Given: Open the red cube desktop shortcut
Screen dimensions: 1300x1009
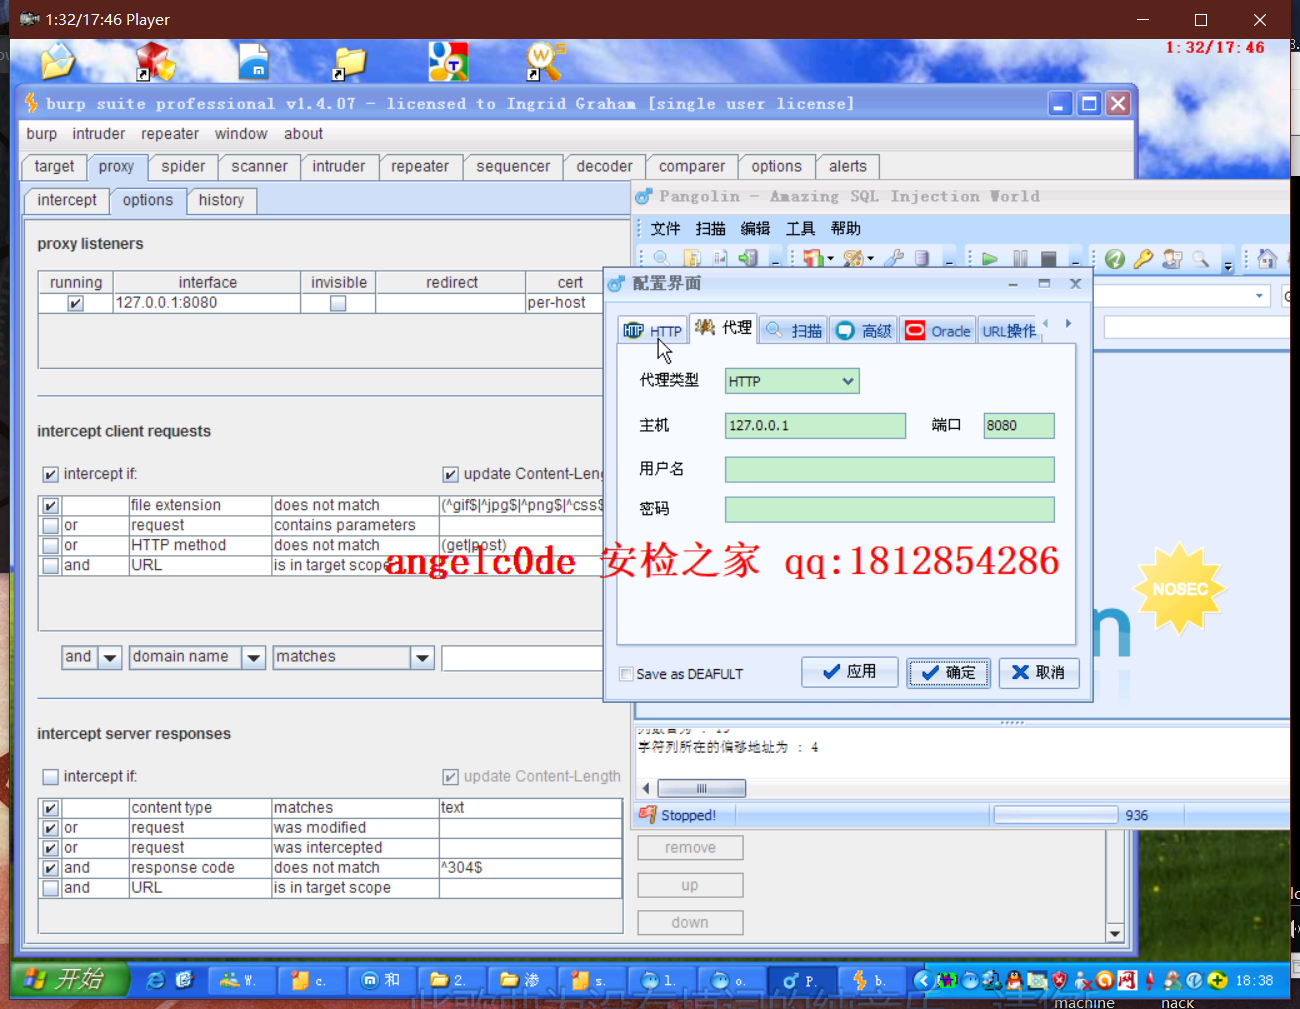Looking at the screenshot, I should tap(156, 61).
